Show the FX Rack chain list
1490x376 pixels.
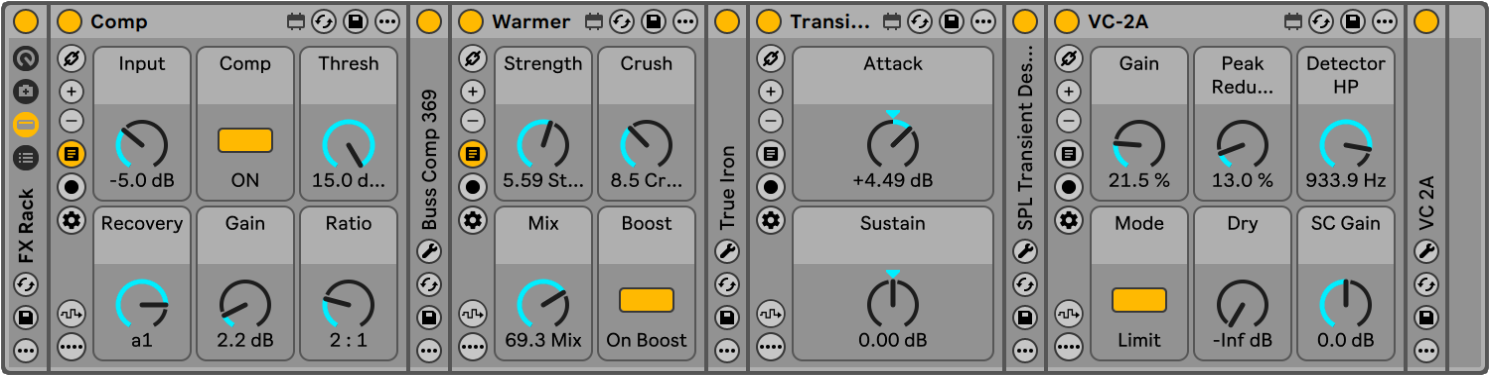pyautogui.click(x=26, y=158)
